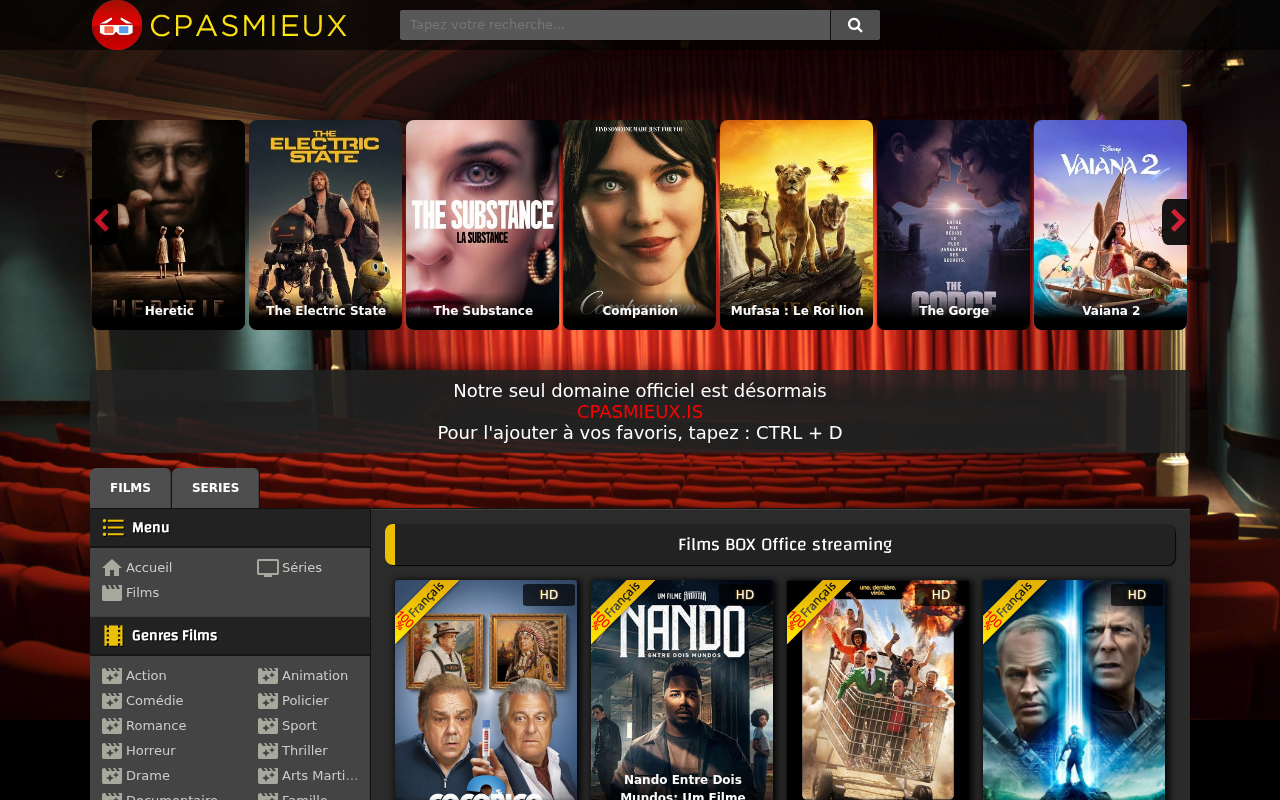
Task: Click the Comédie genre icon
Action: (x=112, y=701)
